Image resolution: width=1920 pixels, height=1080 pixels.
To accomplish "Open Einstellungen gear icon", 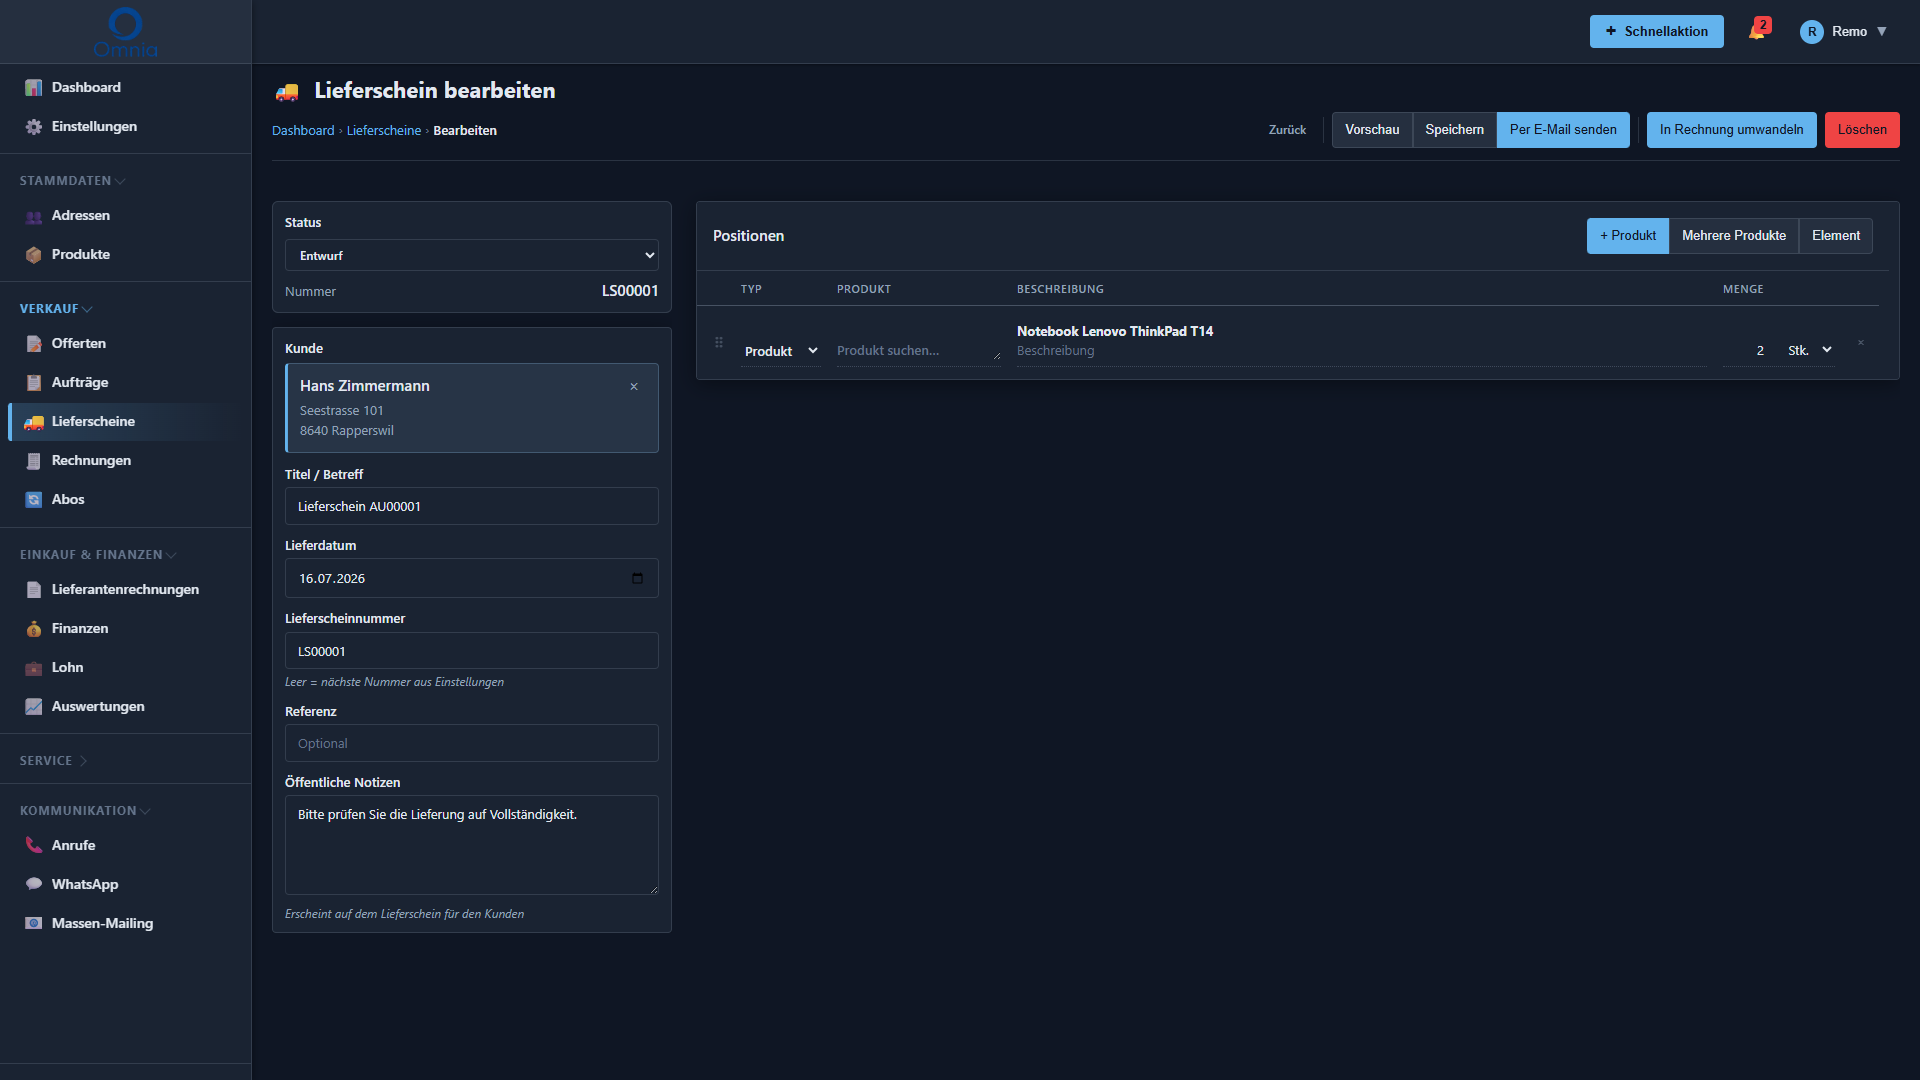I will [x=34, y=127].
